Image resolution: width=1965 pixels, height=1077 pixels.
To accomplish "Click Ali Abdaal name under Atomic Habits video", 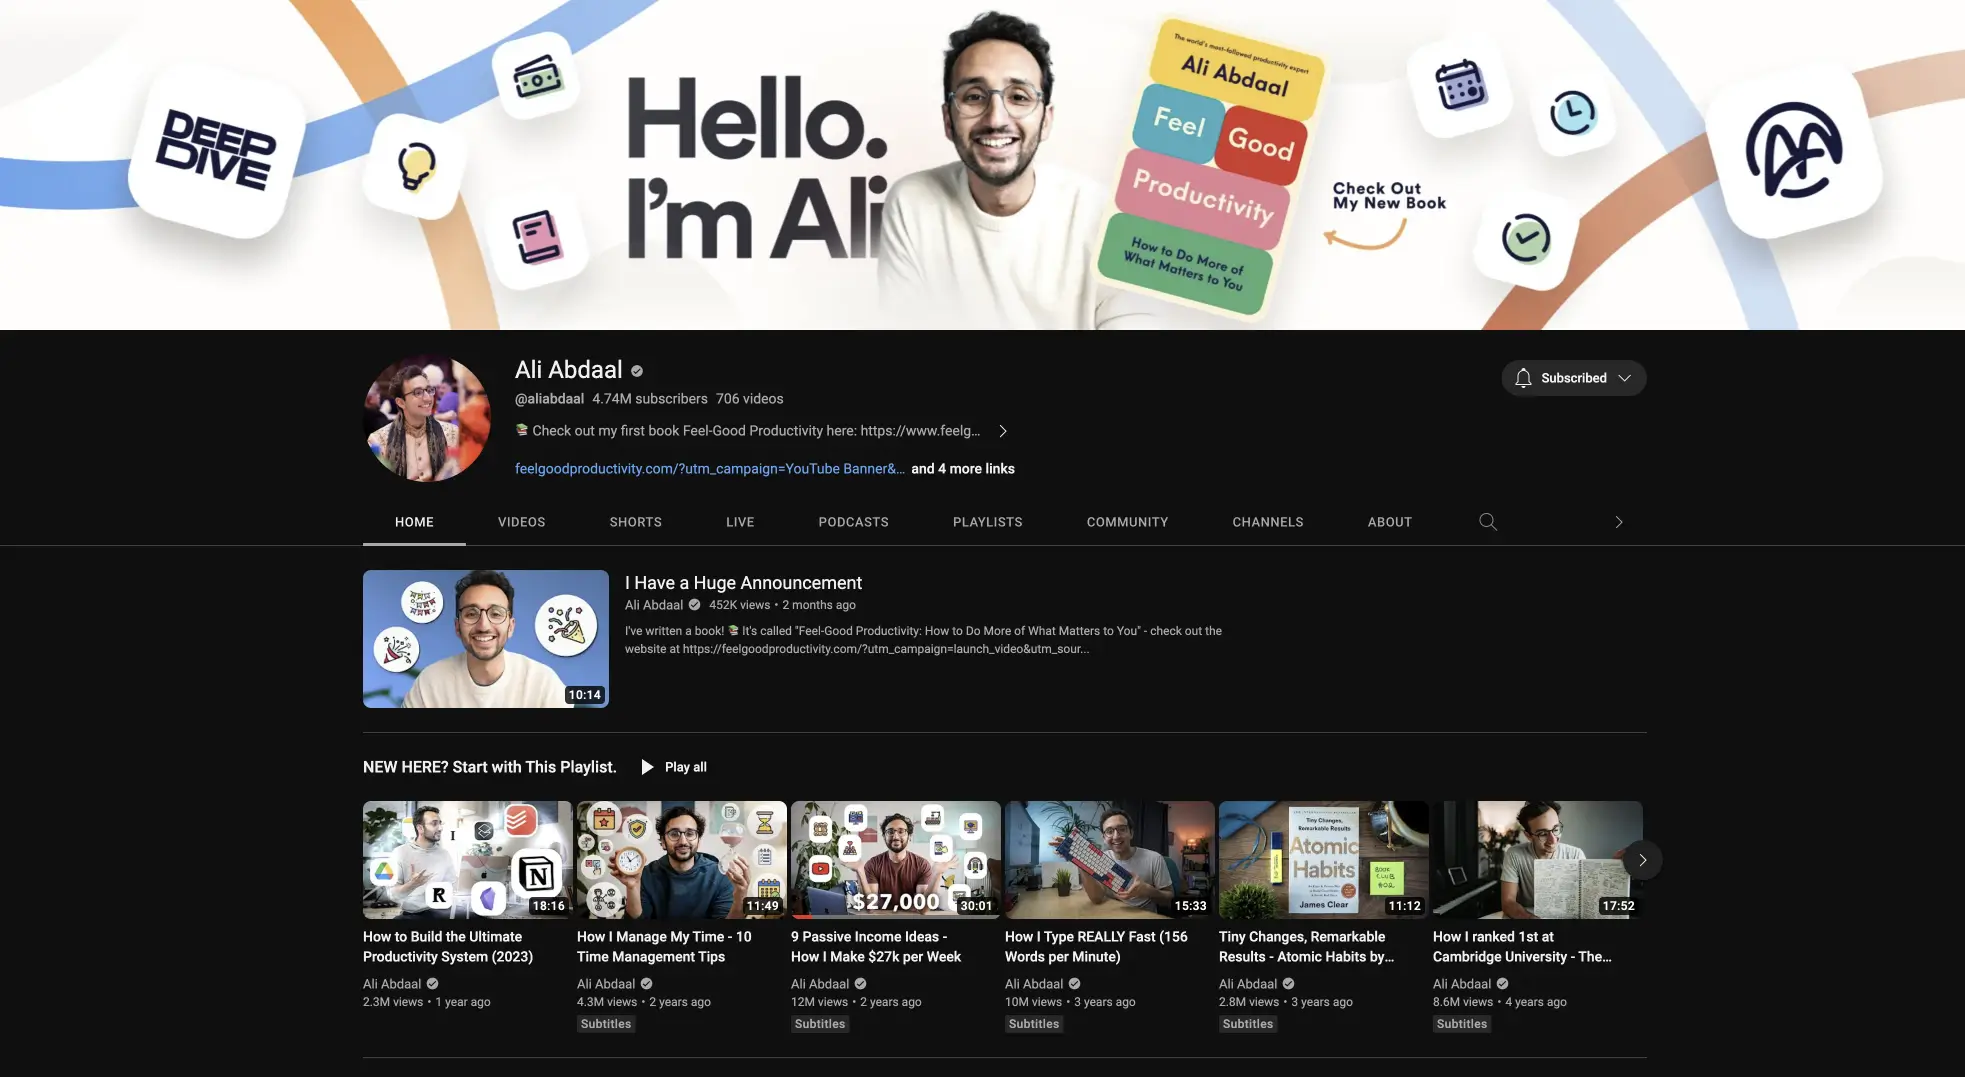I will tap(1248, 984).
